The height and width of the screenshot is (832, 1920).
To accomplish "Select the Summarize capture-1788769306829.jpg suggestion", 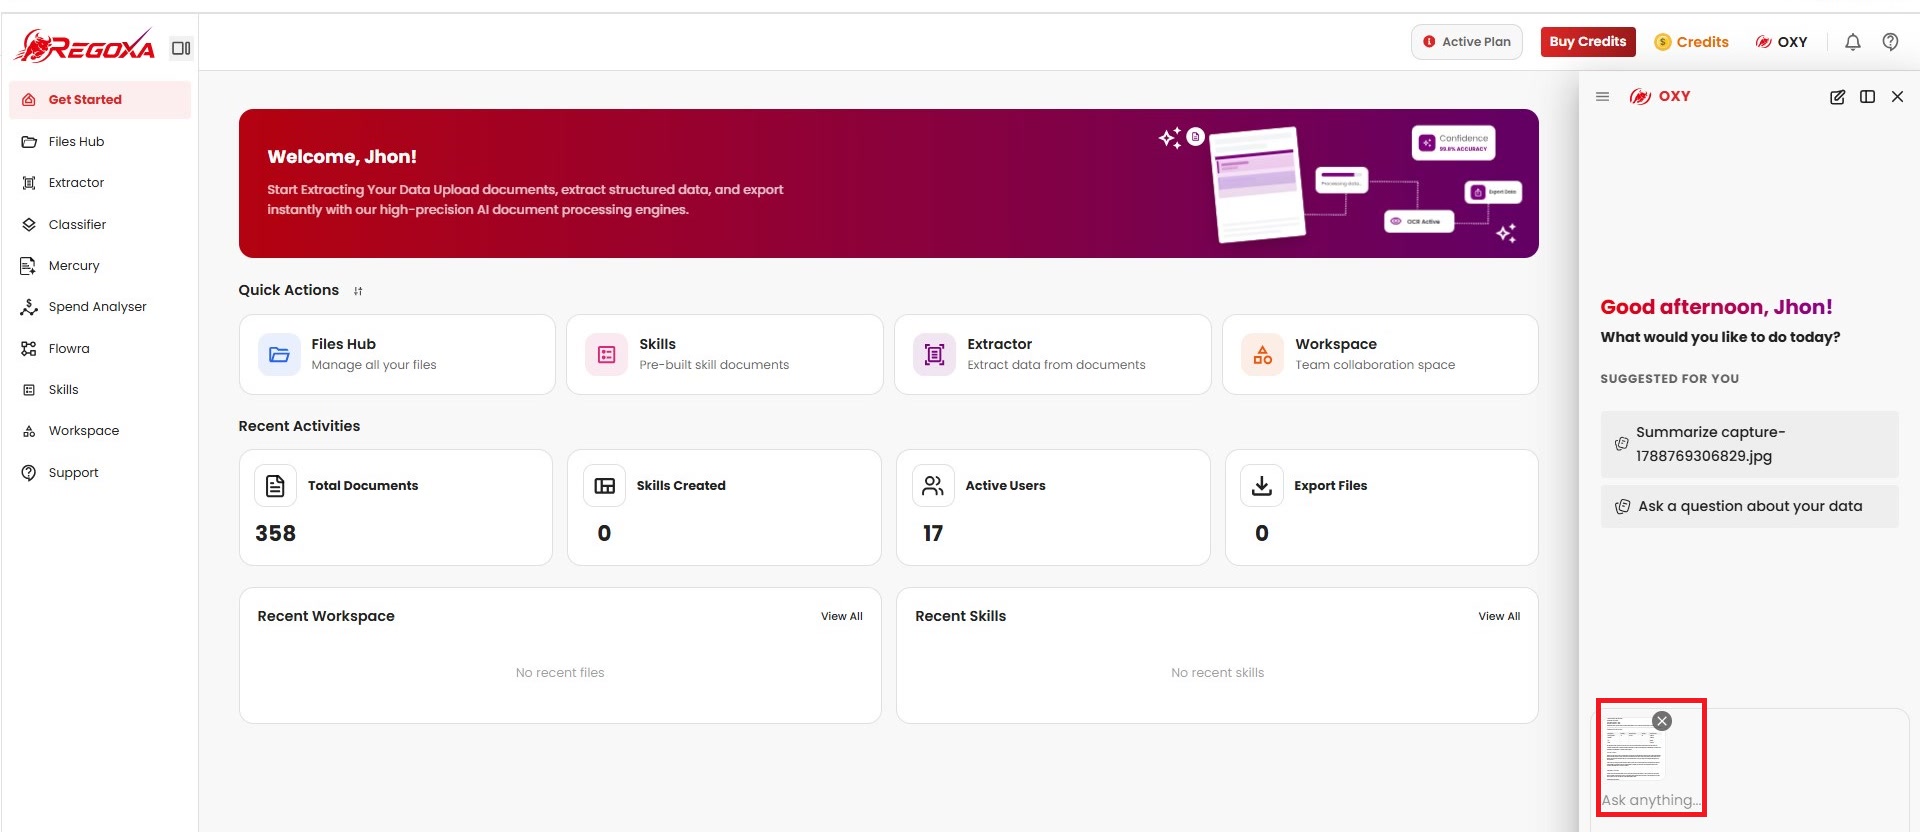I will [1749, 444].
